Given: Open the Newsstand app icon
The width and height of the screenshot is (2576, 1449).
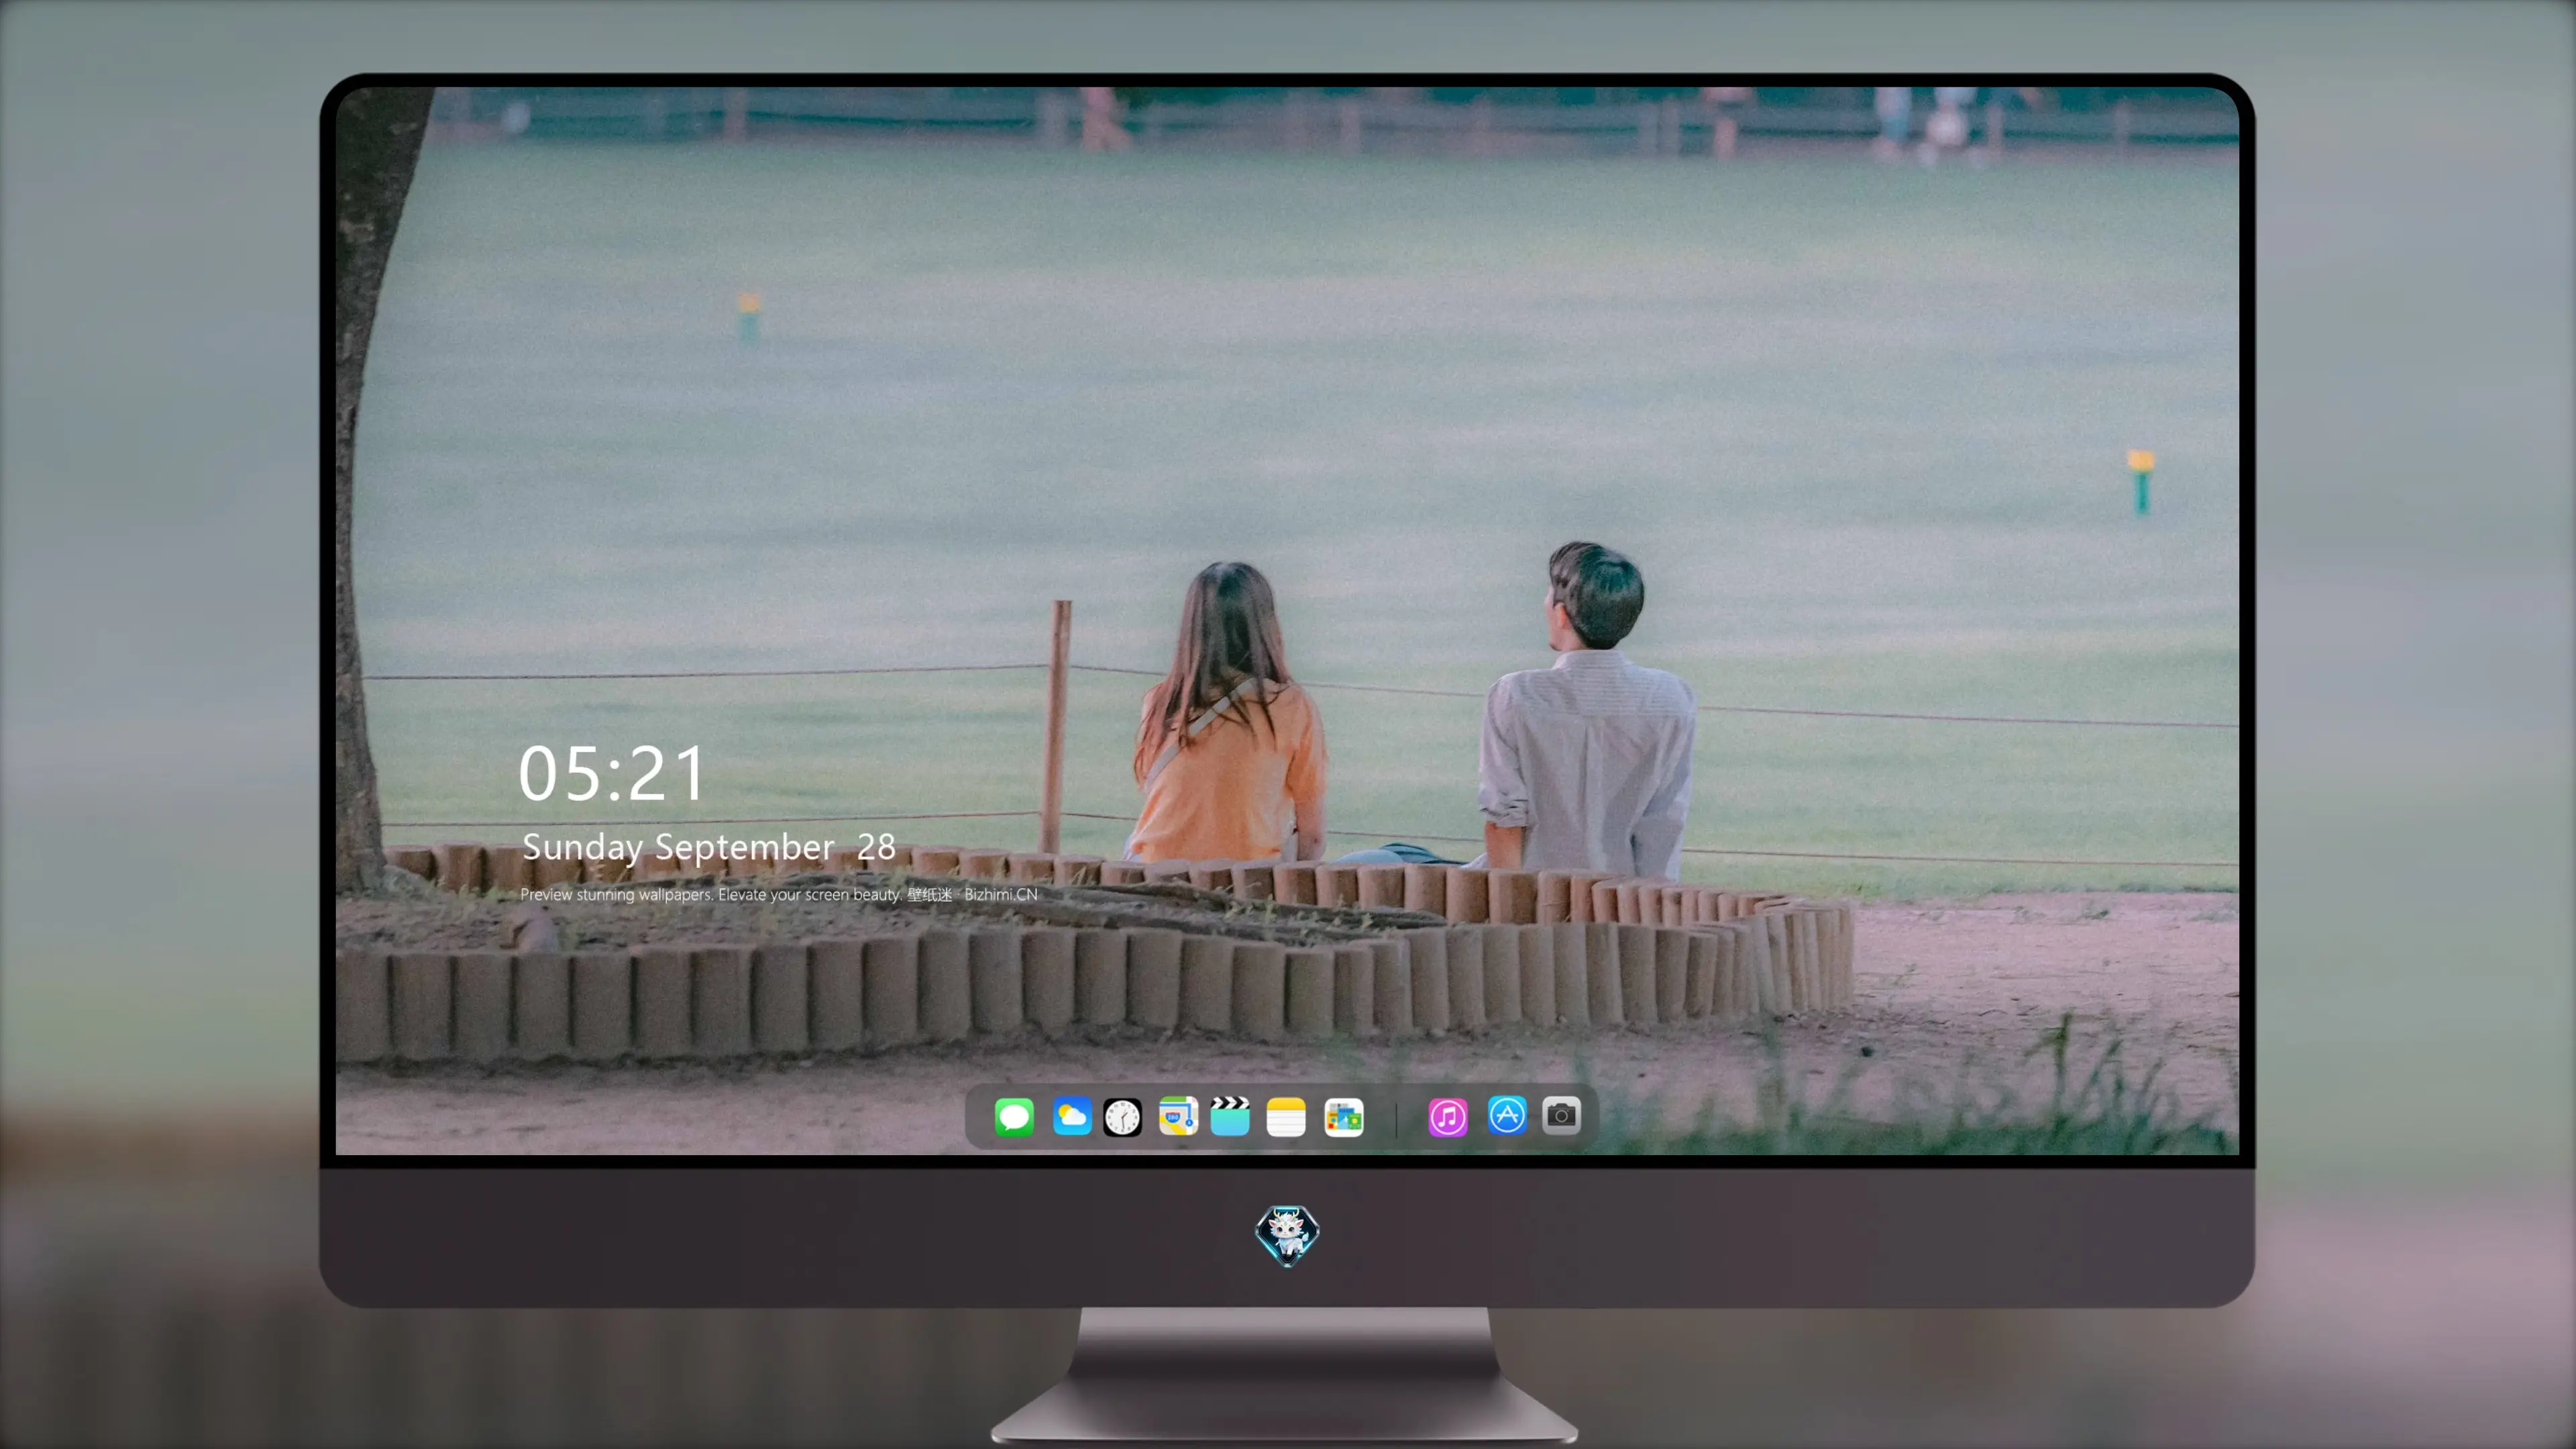Looking at the screenshot, I should point(1343,1116).
